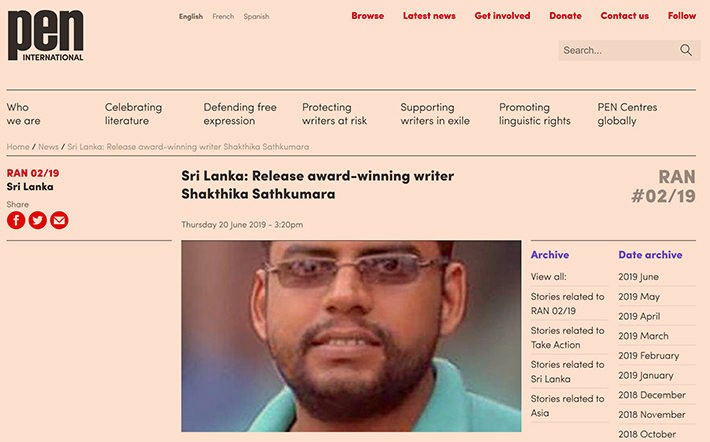Screen dimensions: 710x442
Task: Switch site language to Spanish
Action: click(256, 16)
